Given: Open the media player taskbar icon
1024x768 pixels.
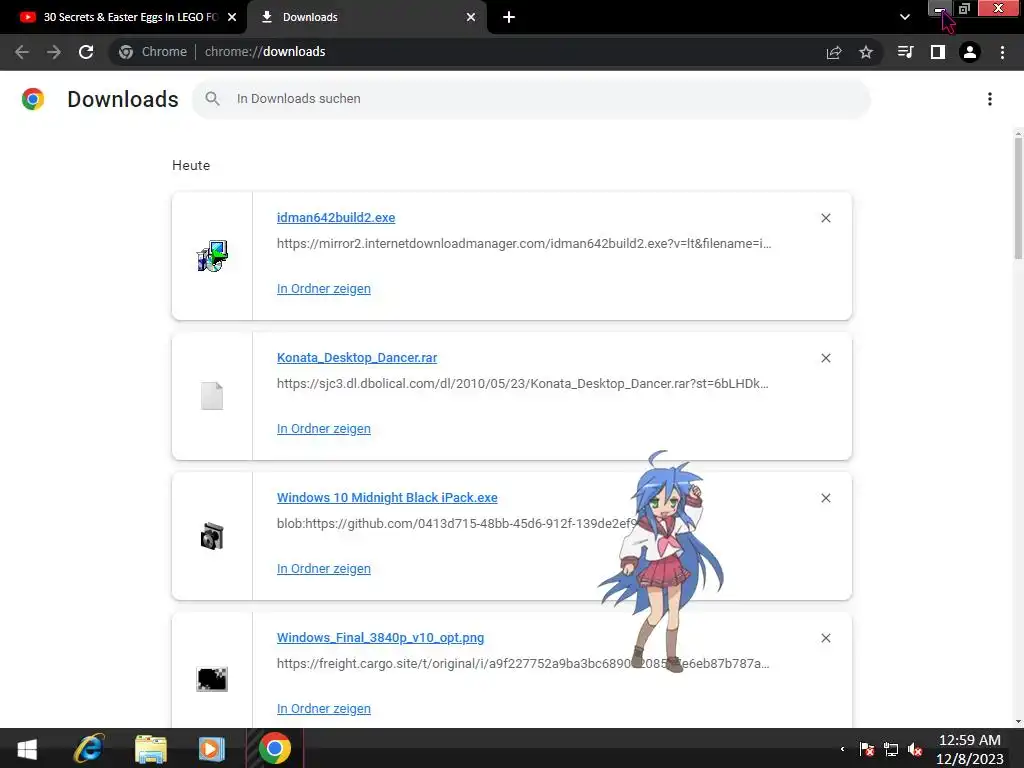Looking at the screenshot, I should [212, 748].
